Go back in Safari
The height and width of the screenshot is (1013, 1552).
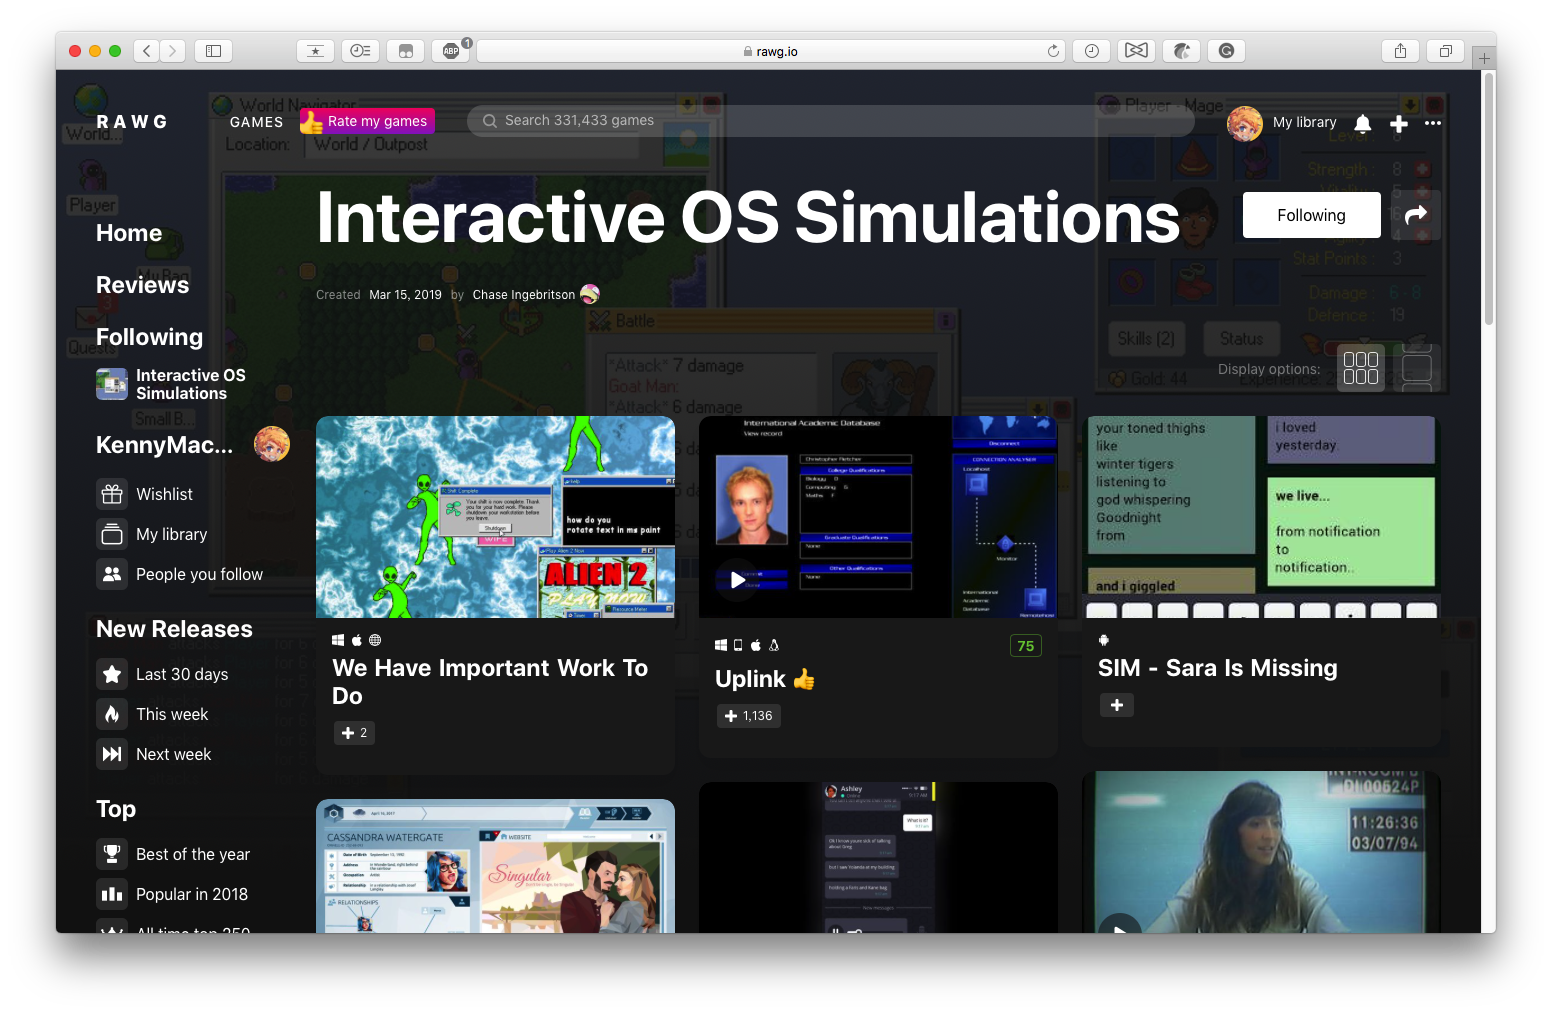[x=146, y=51]
